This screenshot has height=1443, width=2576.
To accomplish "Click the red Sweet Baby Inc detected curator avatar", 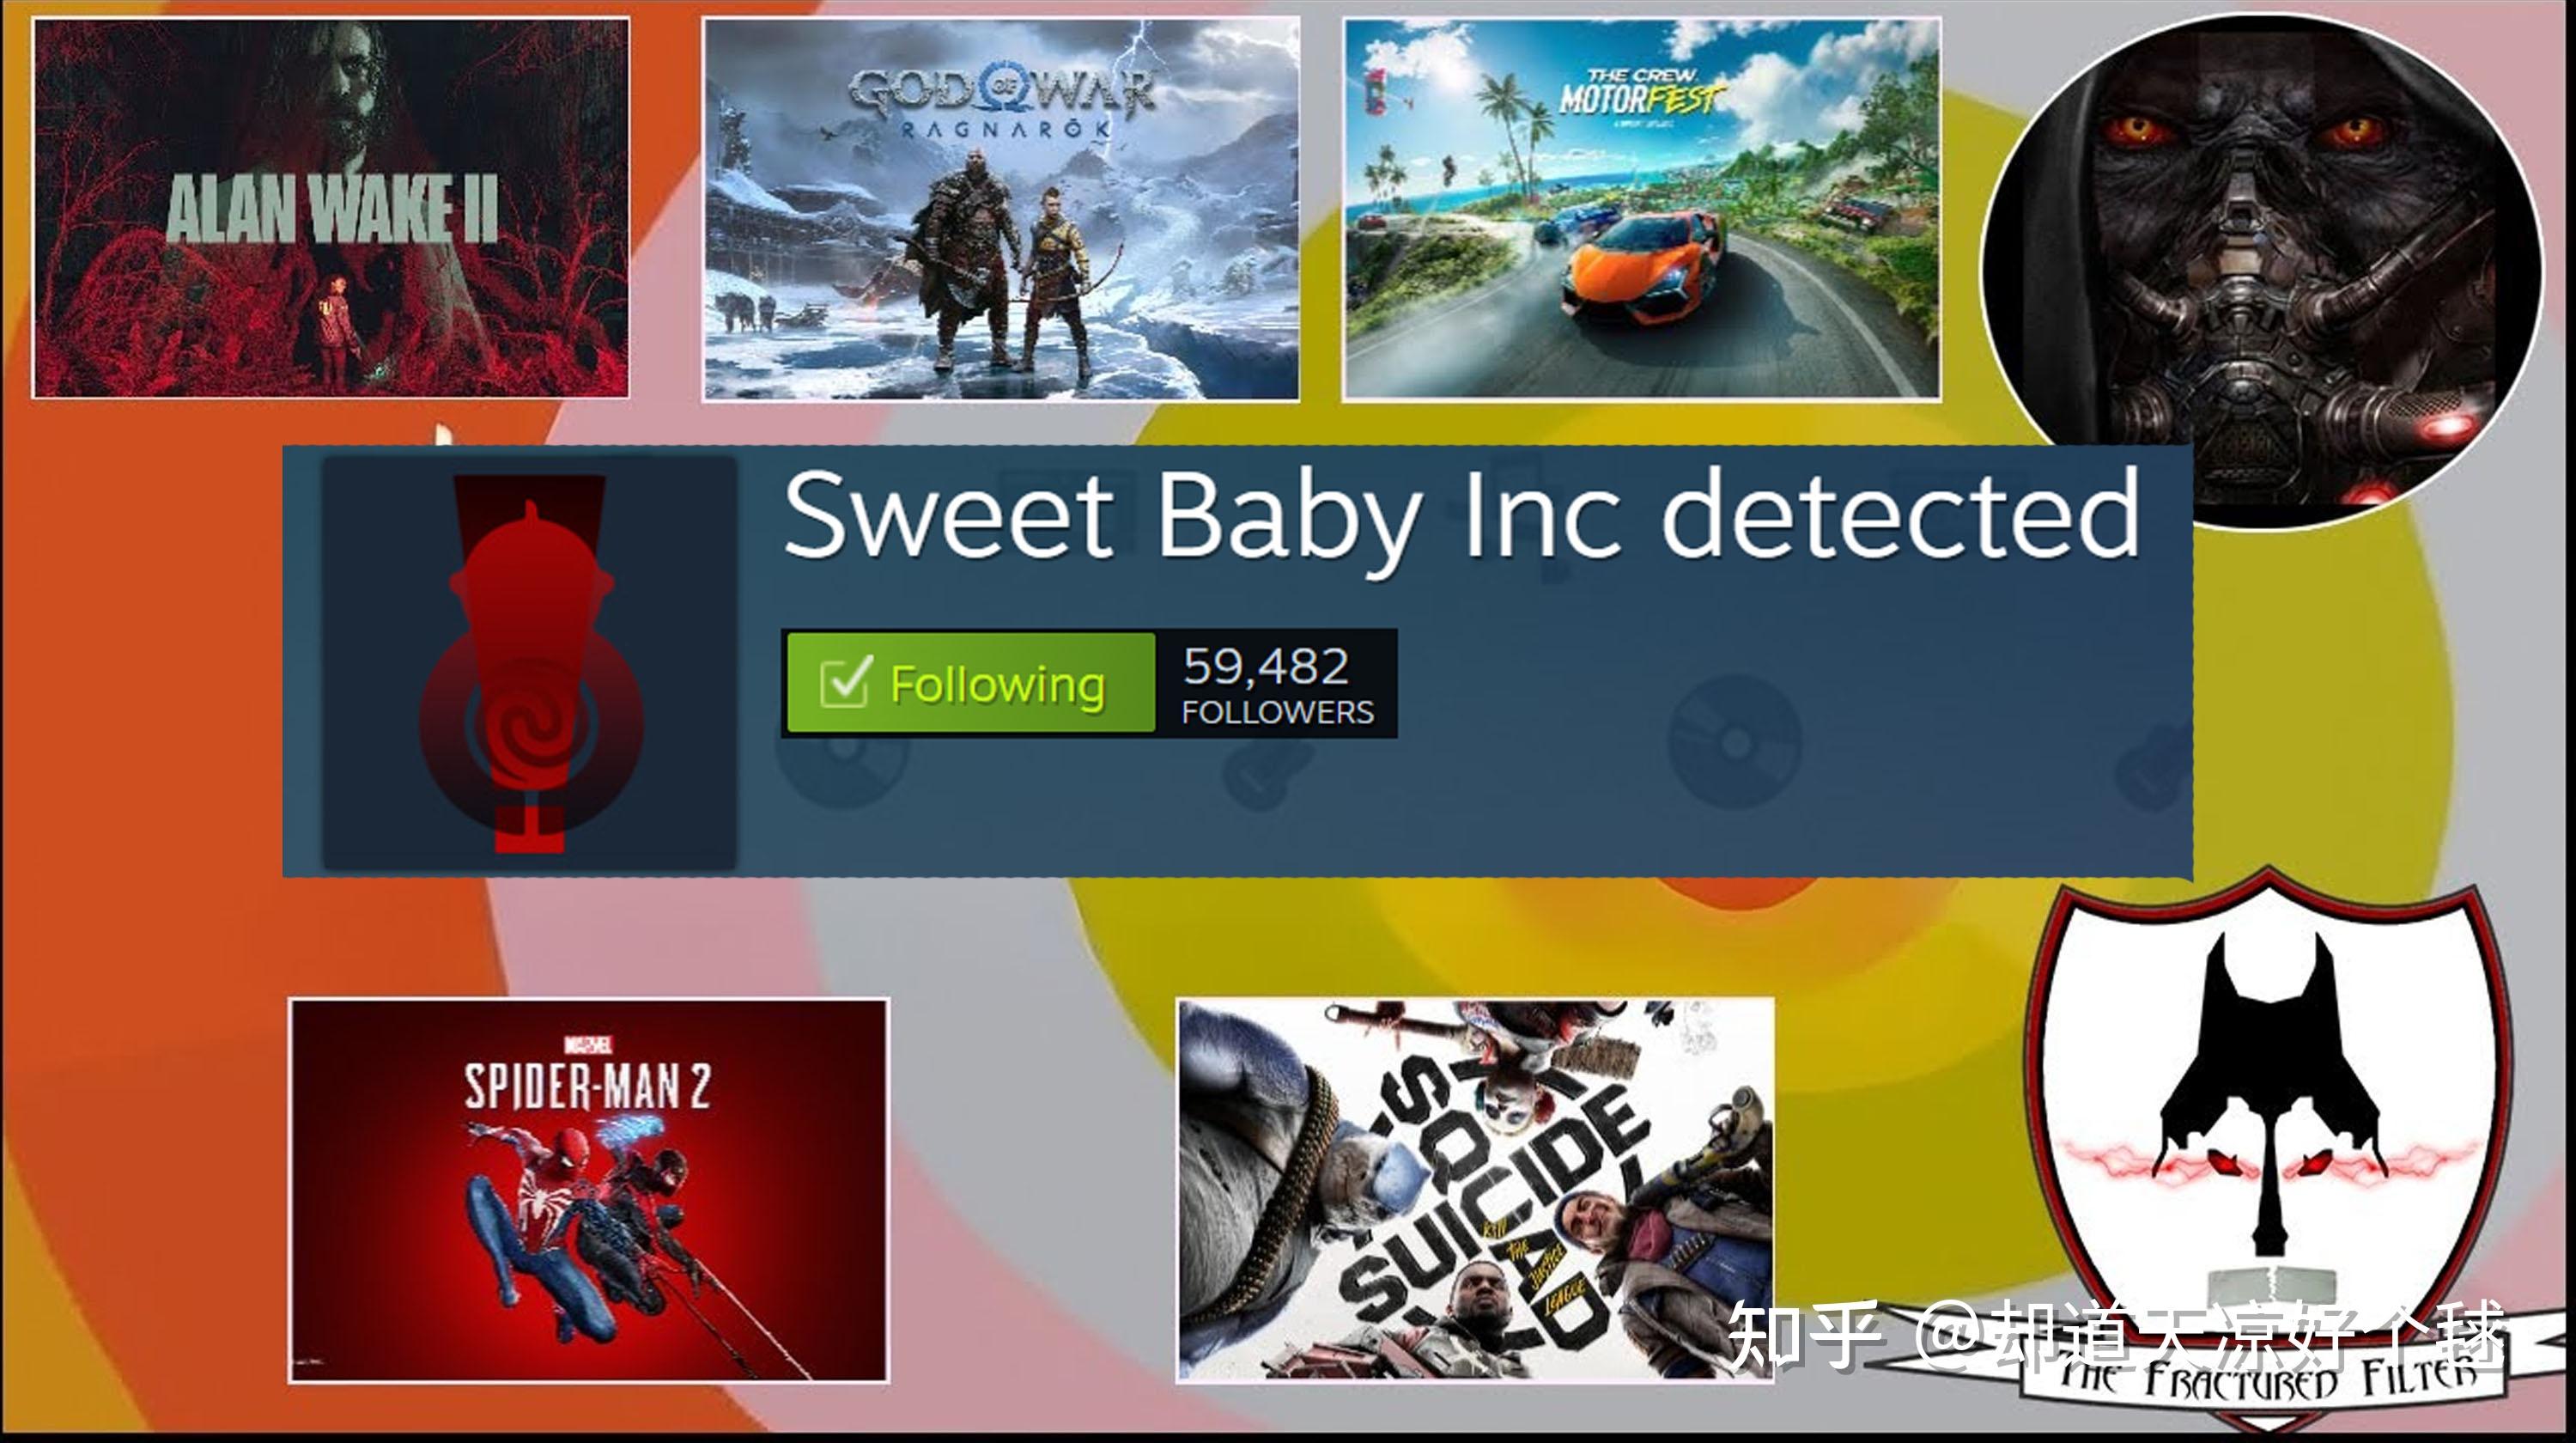I will 530,663.
